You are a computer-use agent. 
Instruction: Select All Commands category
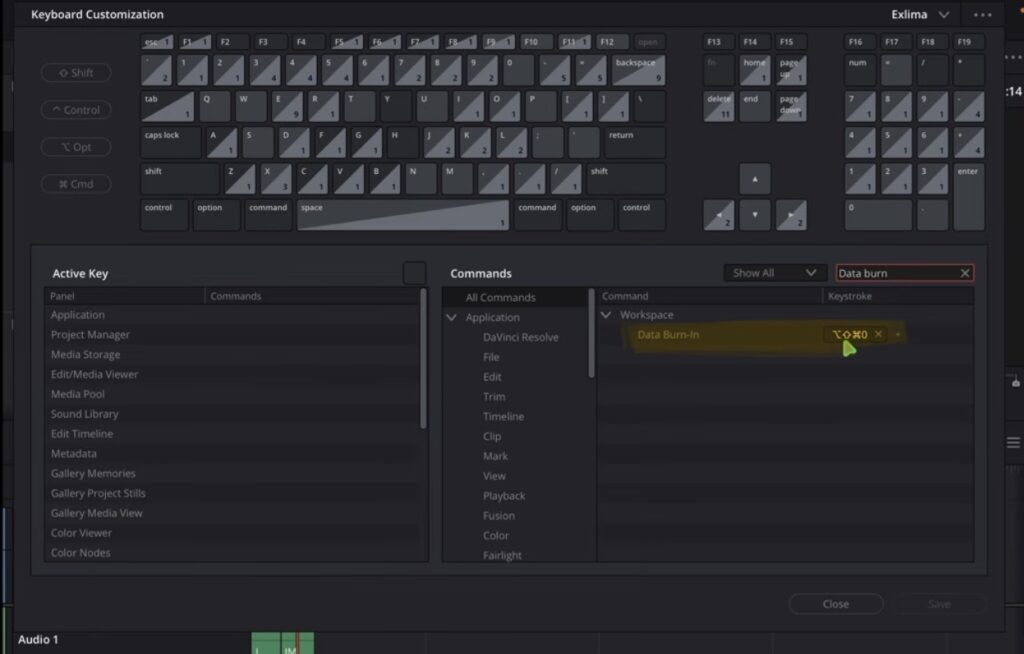500,297
